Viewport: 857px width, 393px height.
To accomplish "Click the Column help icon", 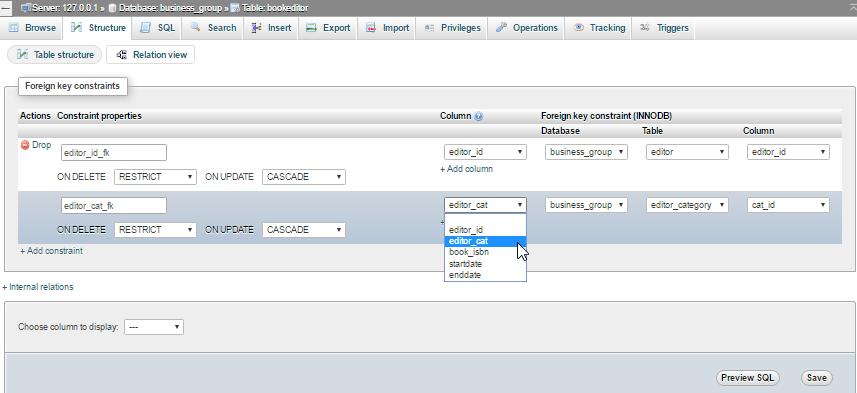I will click(x=478, y=116).
